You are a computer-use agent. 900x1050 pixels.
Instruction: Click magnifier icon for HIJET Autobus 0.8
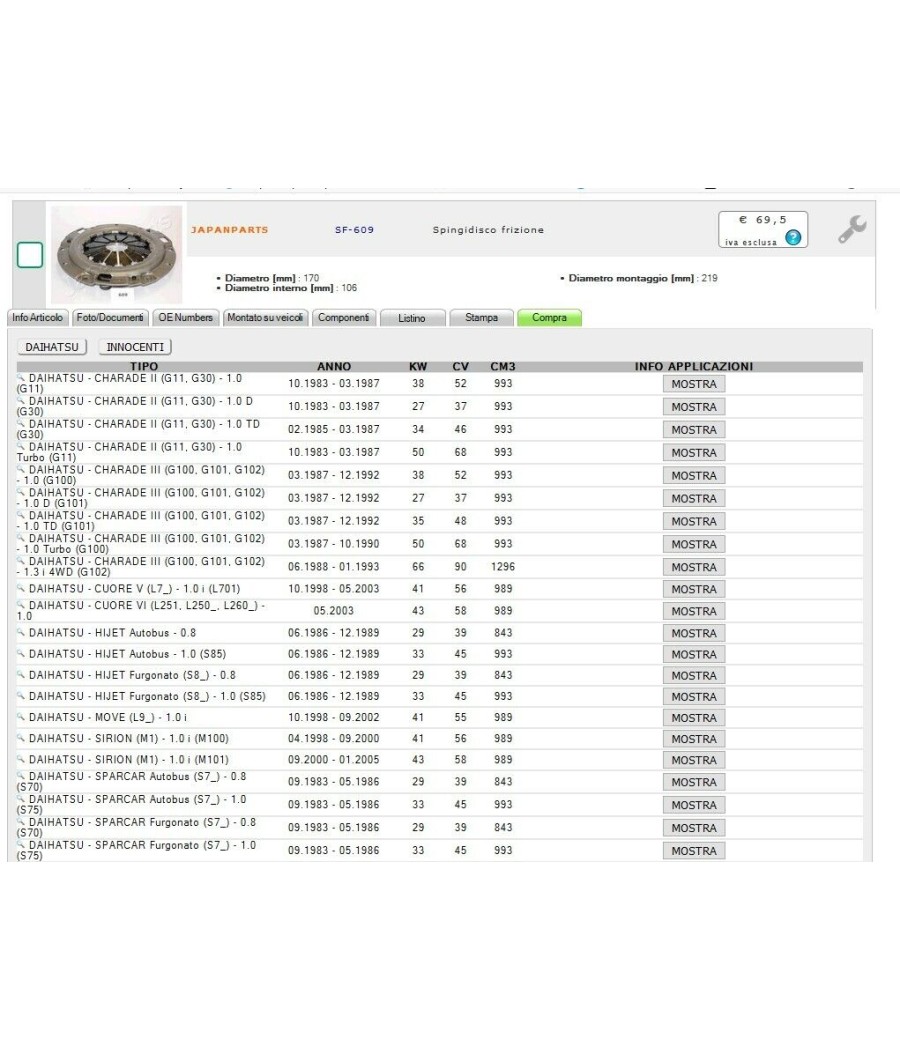tap(21, 632)
